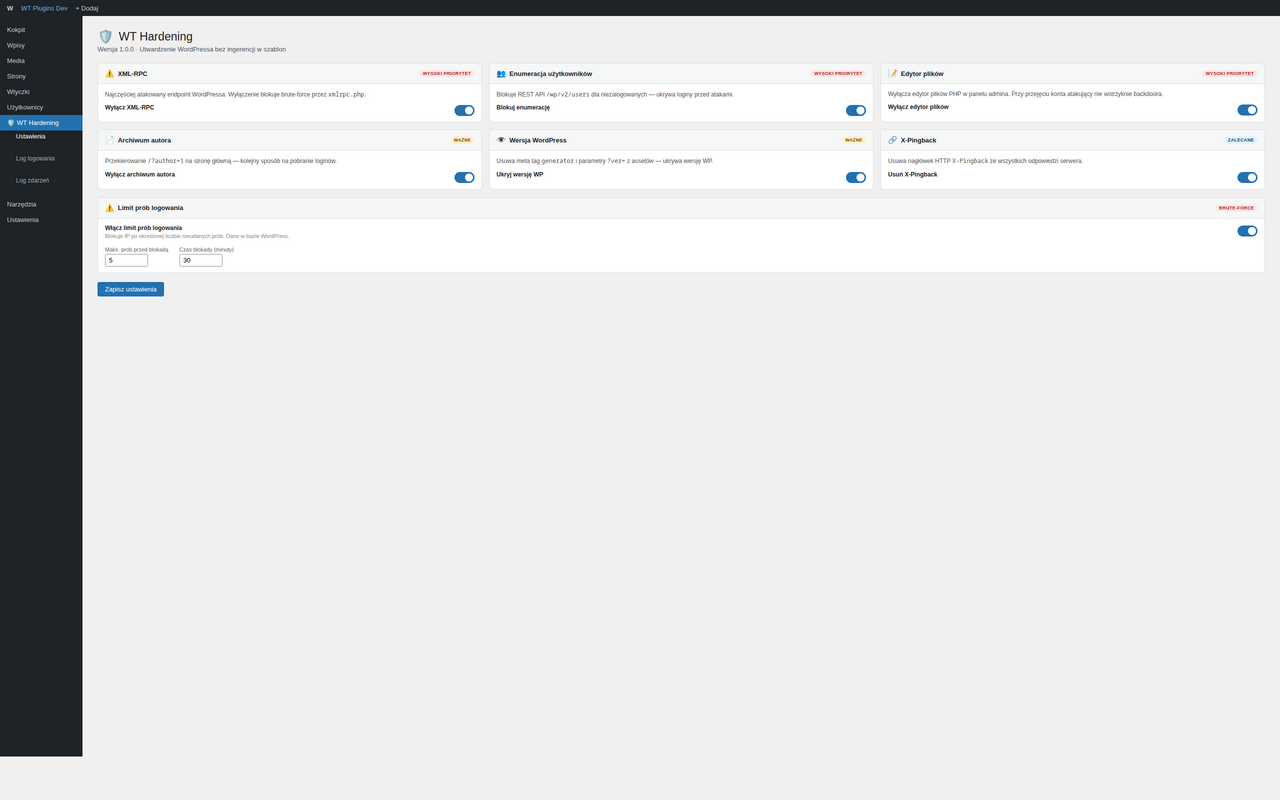
Task: Open the bottom Ustawienia sidebar item
Action: tap(41, 220)
